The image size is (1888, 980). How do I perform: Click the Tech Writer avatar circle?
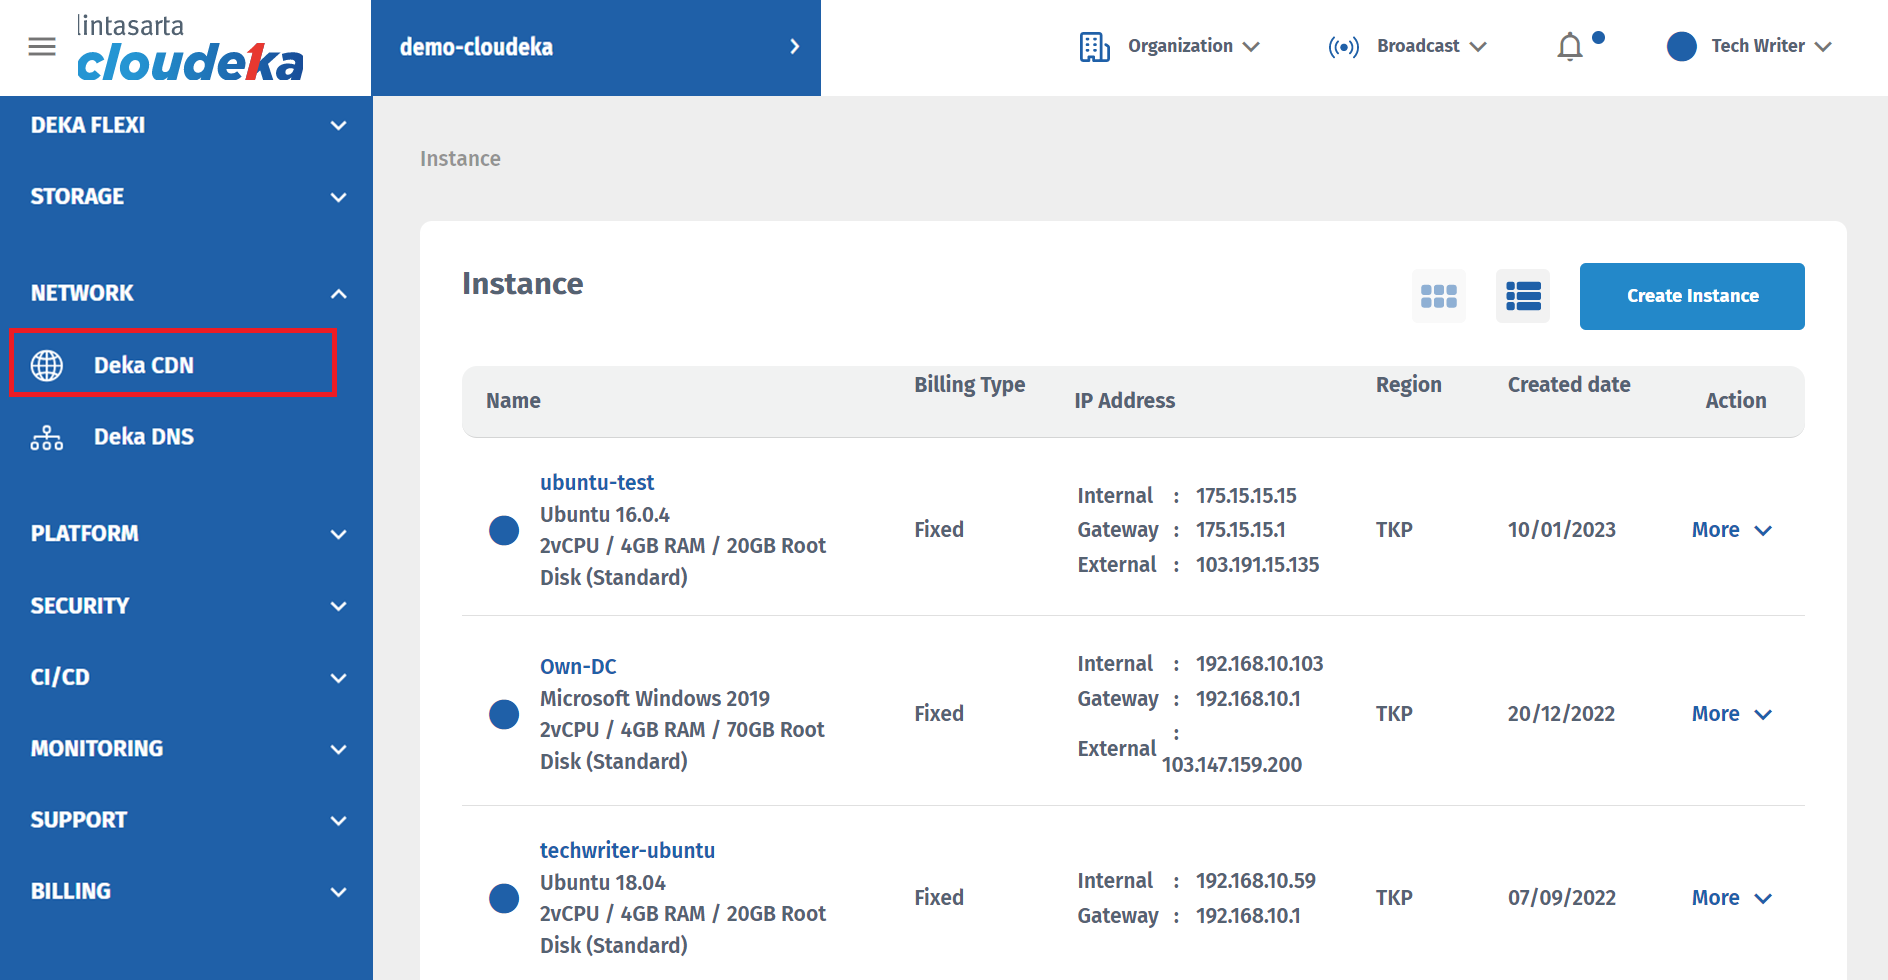point(1681,47)
